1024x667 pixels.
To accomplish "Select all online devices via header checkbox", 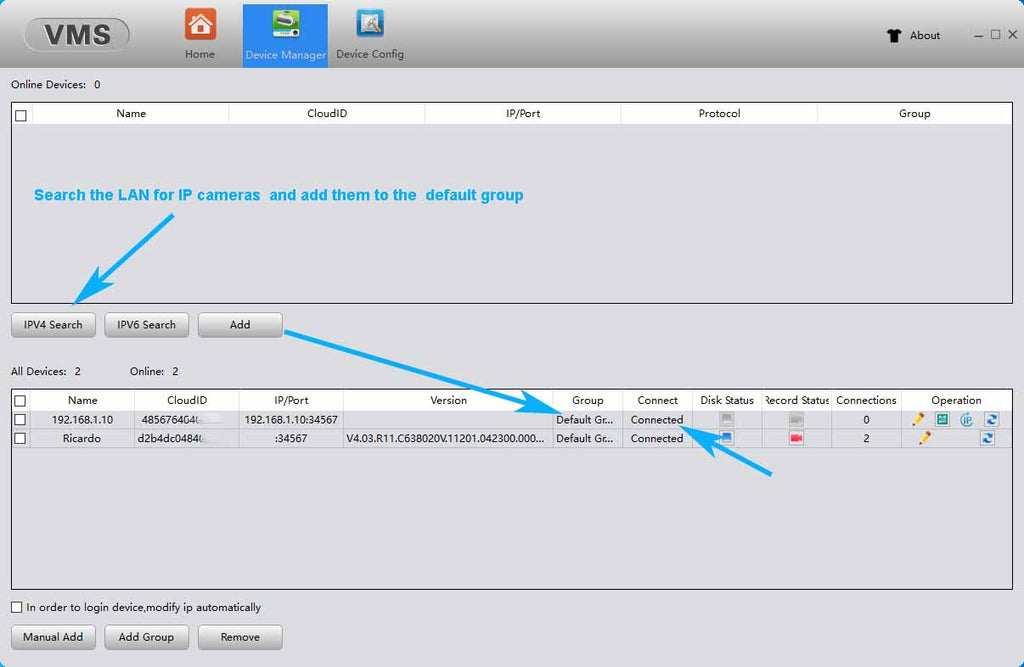I will [21, 115].
